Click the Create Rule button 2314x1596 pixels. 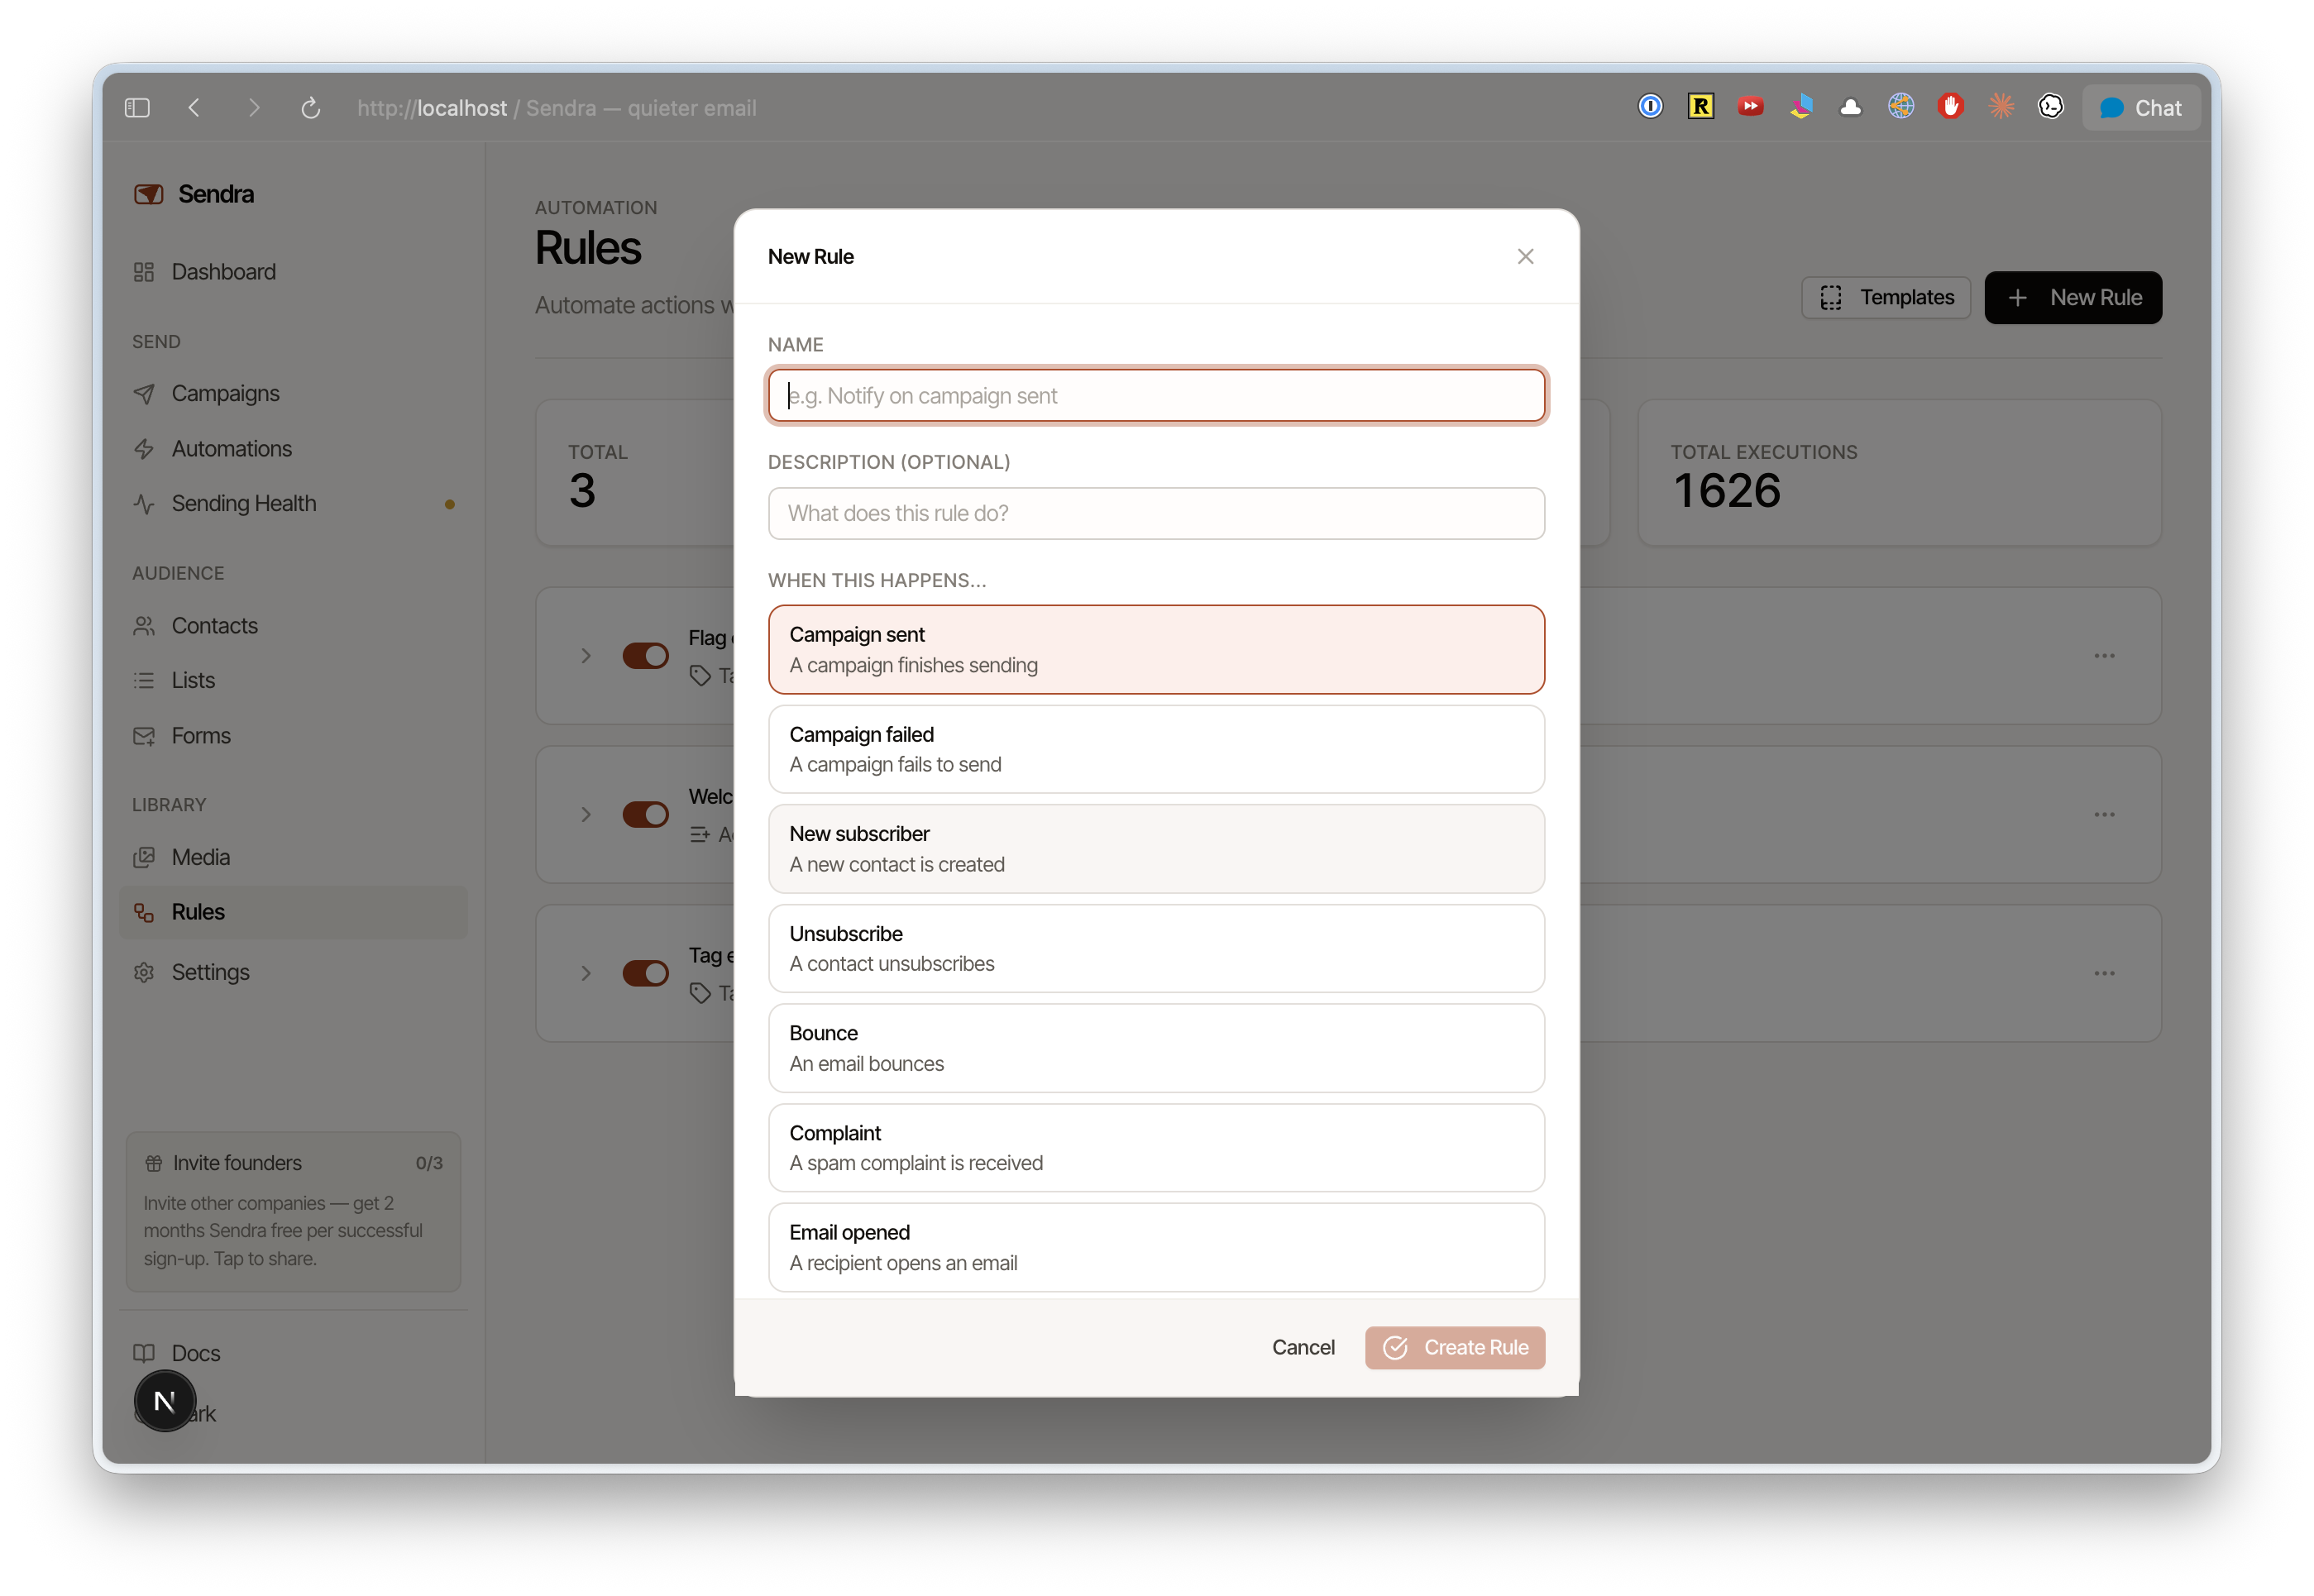(x=1455, y=1348)
